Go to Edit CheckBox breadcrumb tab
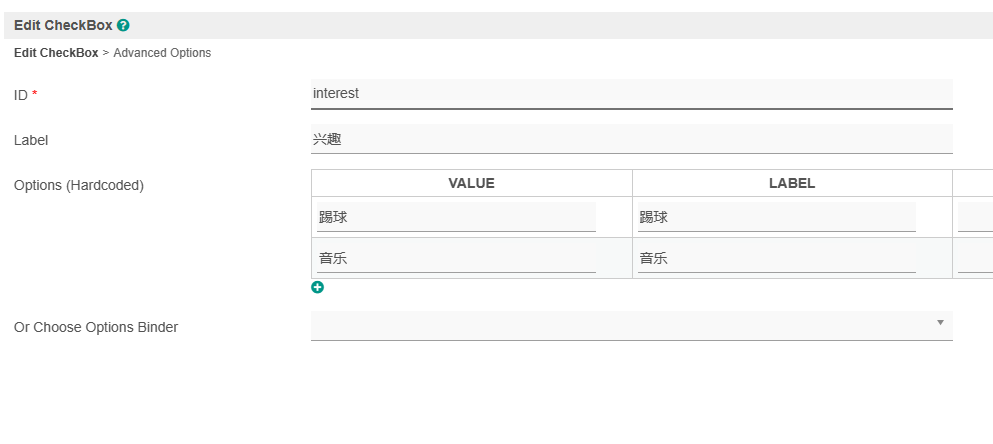993x444 pixels. (56, 53)
